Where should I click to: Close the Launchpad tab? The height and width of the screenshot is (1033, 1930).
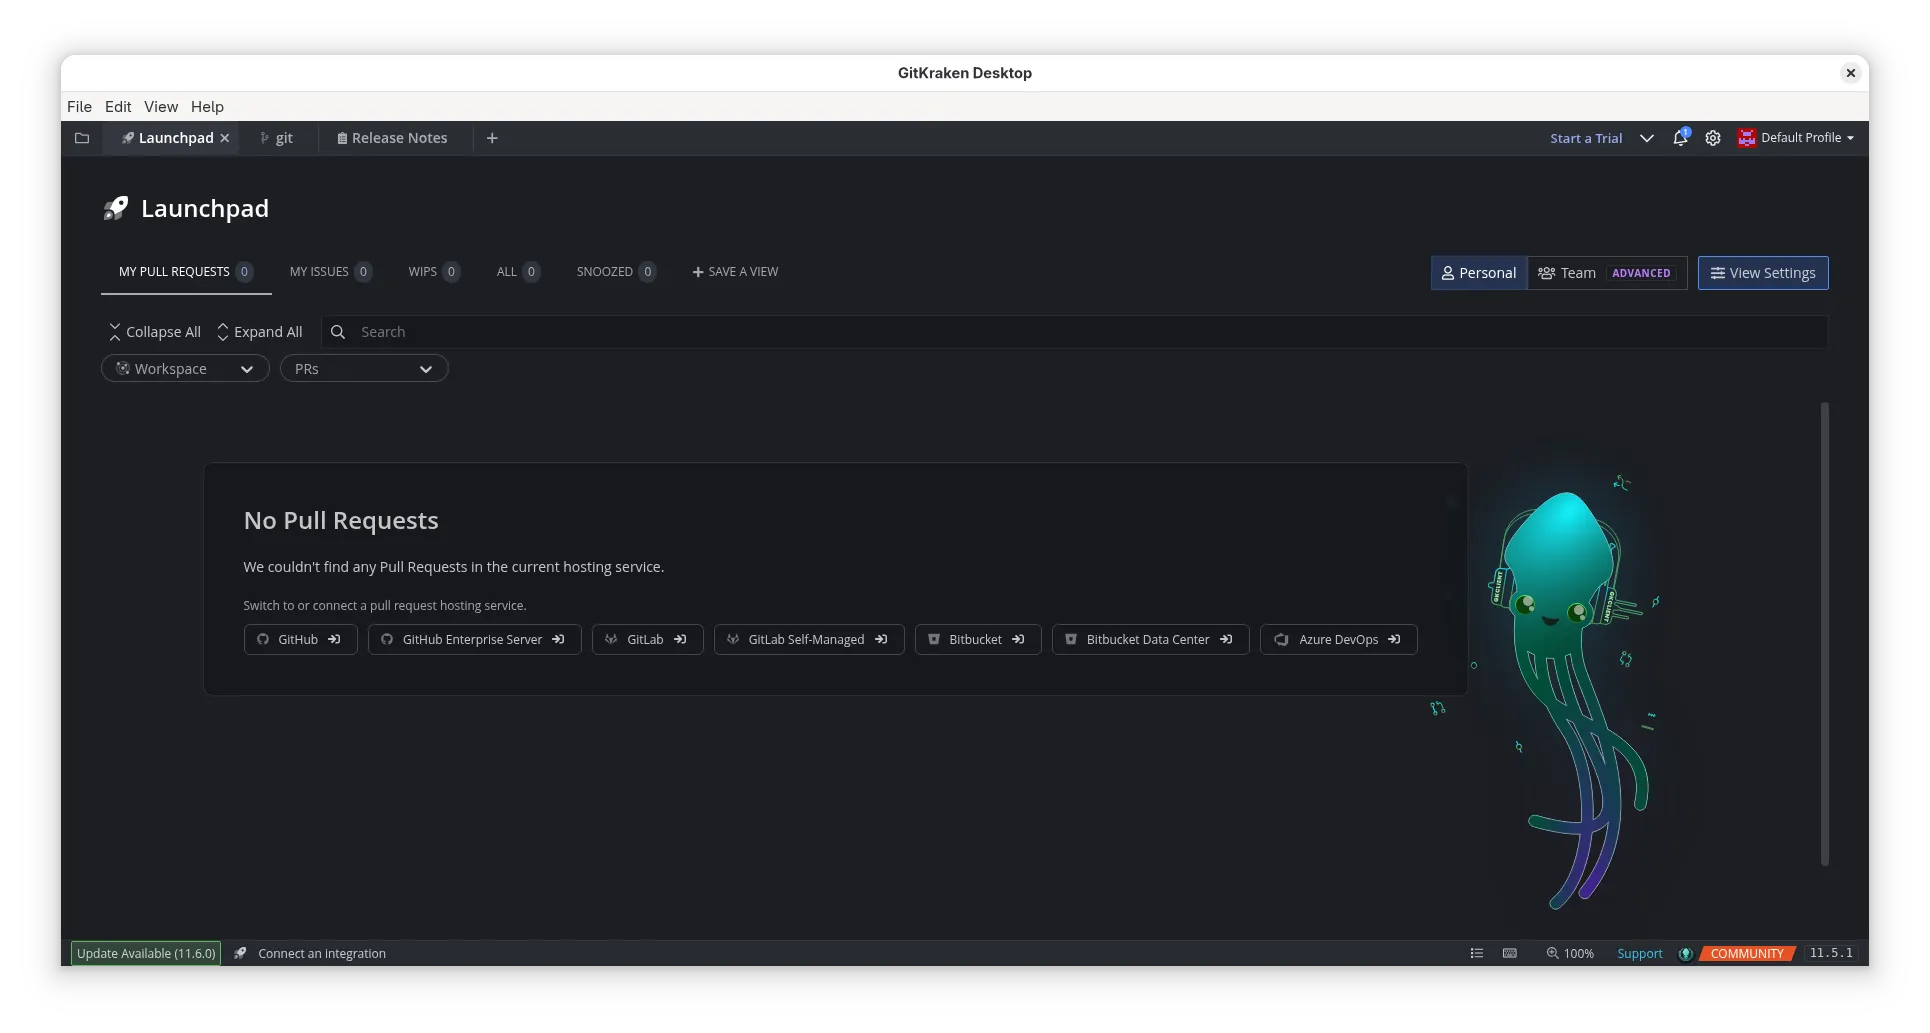pyautogui.click(x=225, y=138)
